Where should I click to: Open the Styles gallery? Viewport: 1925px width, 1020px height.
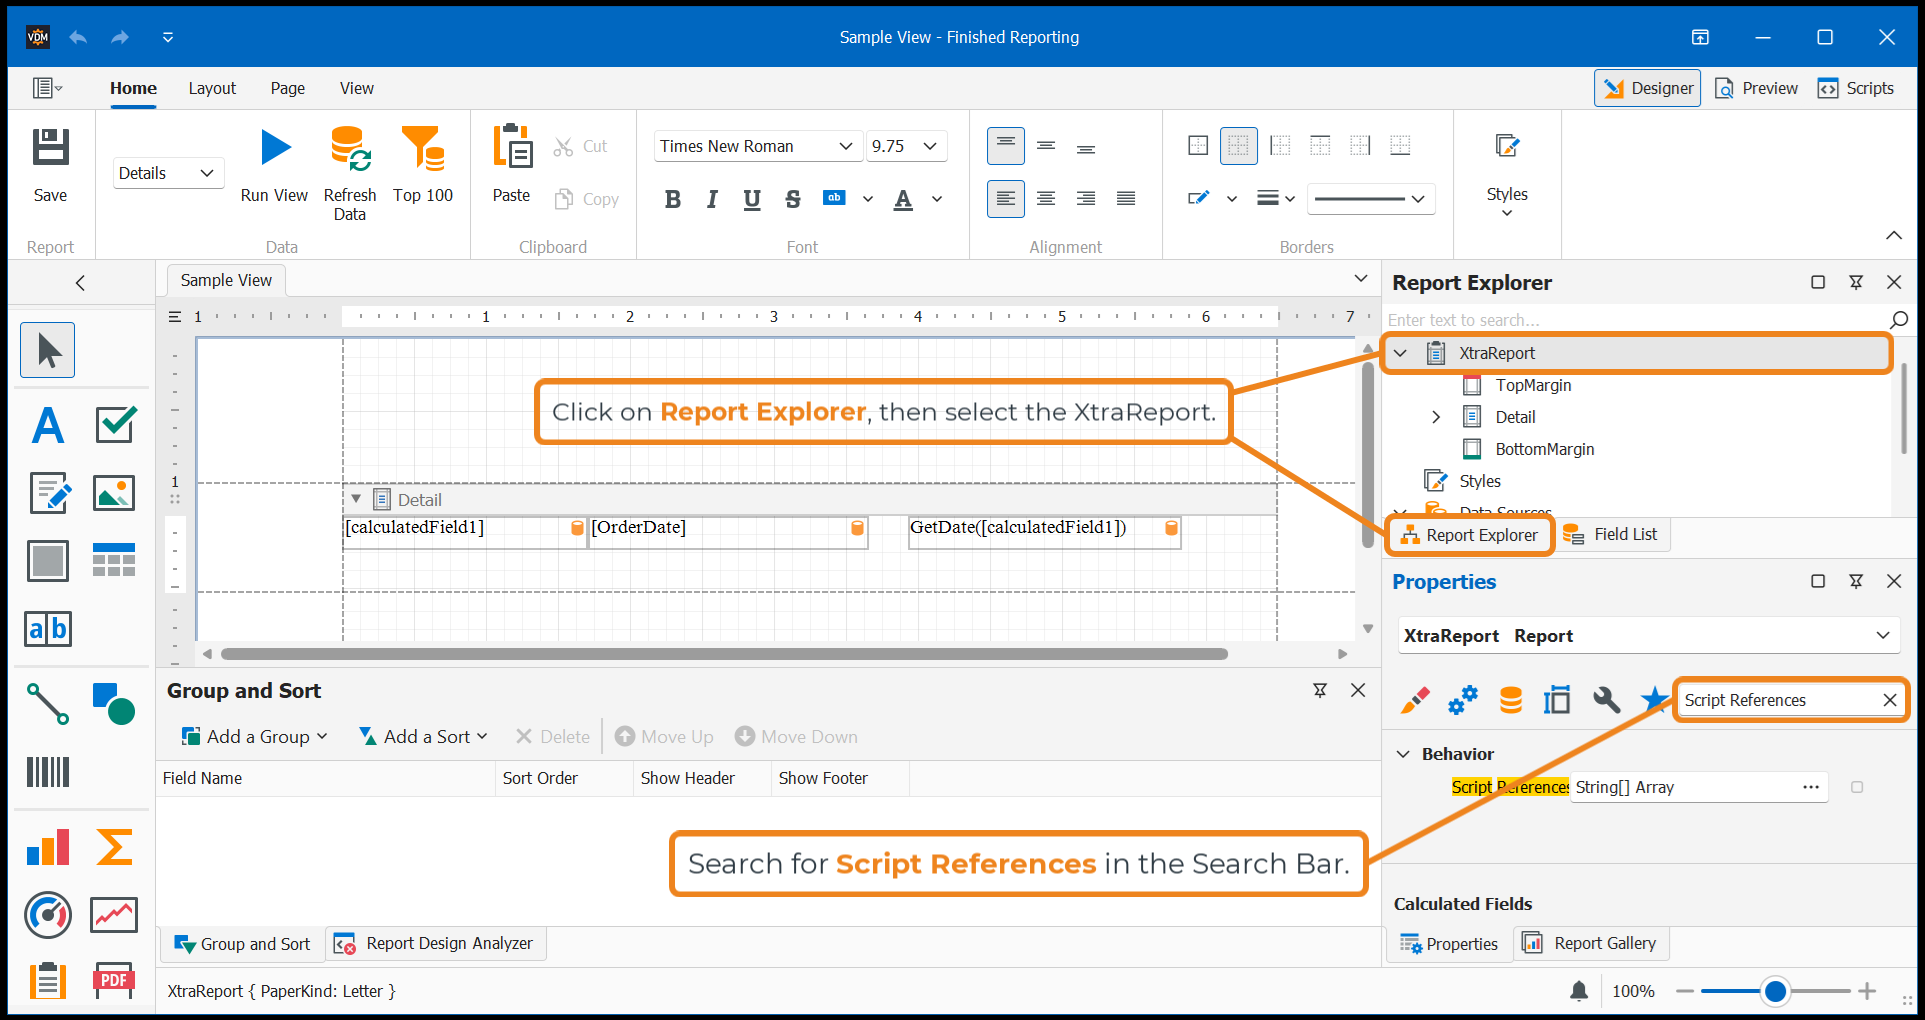(1507, 172)
